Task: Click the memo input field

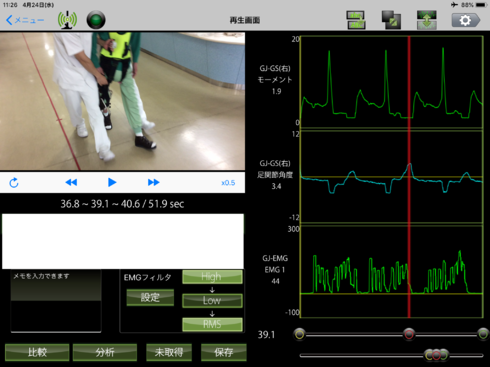Action: pos(56,301)
